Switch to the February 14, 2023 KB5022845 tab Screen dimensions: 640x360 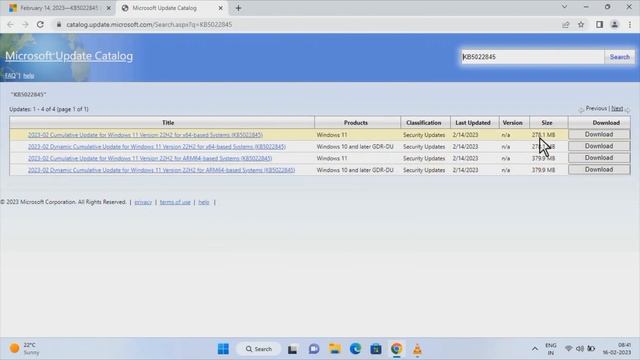point(58,8)
